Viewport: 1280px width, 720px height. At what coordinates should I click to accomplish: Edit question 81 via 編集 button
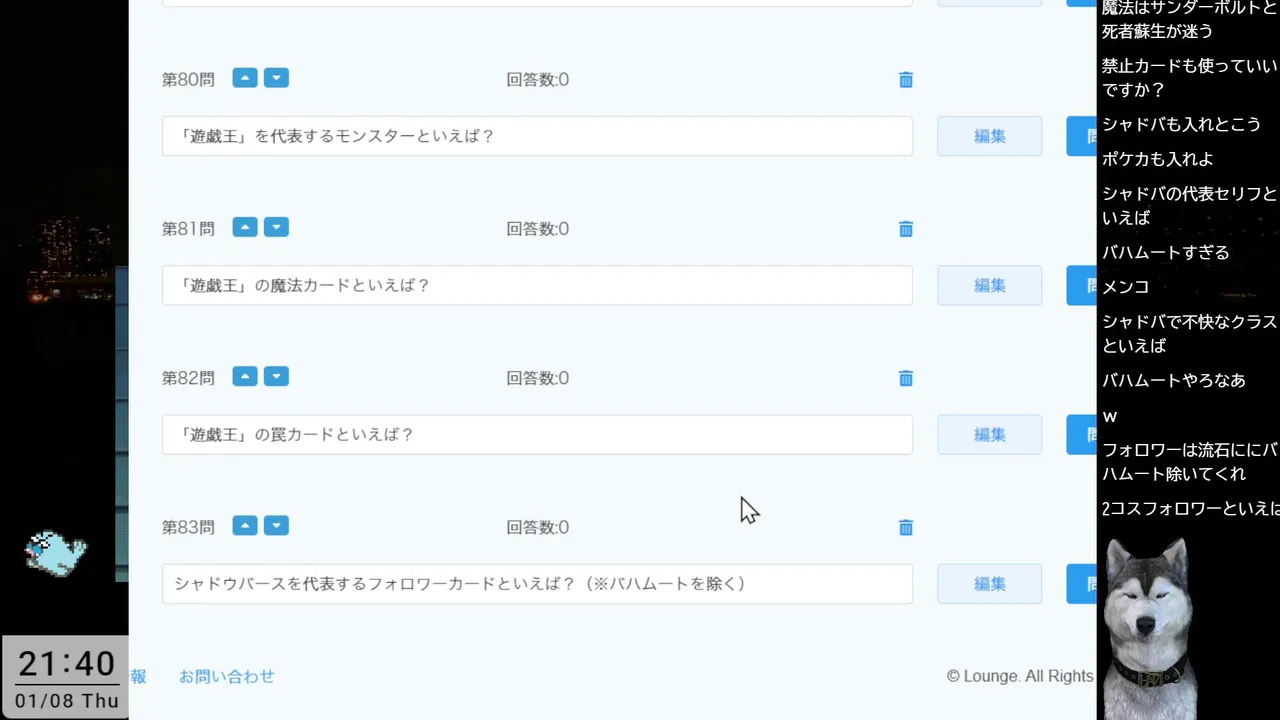coord(989,285)
